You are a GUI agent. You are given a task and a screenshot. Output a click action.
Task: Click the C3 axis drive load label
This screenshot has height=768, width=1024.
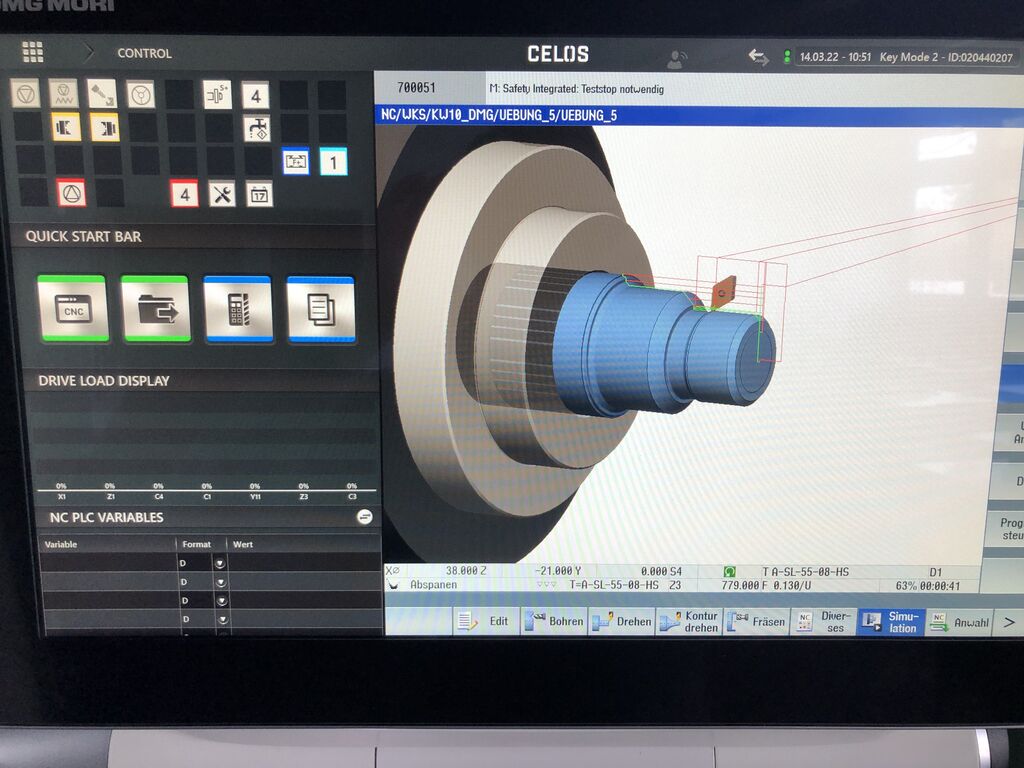(x=352, y=496)
